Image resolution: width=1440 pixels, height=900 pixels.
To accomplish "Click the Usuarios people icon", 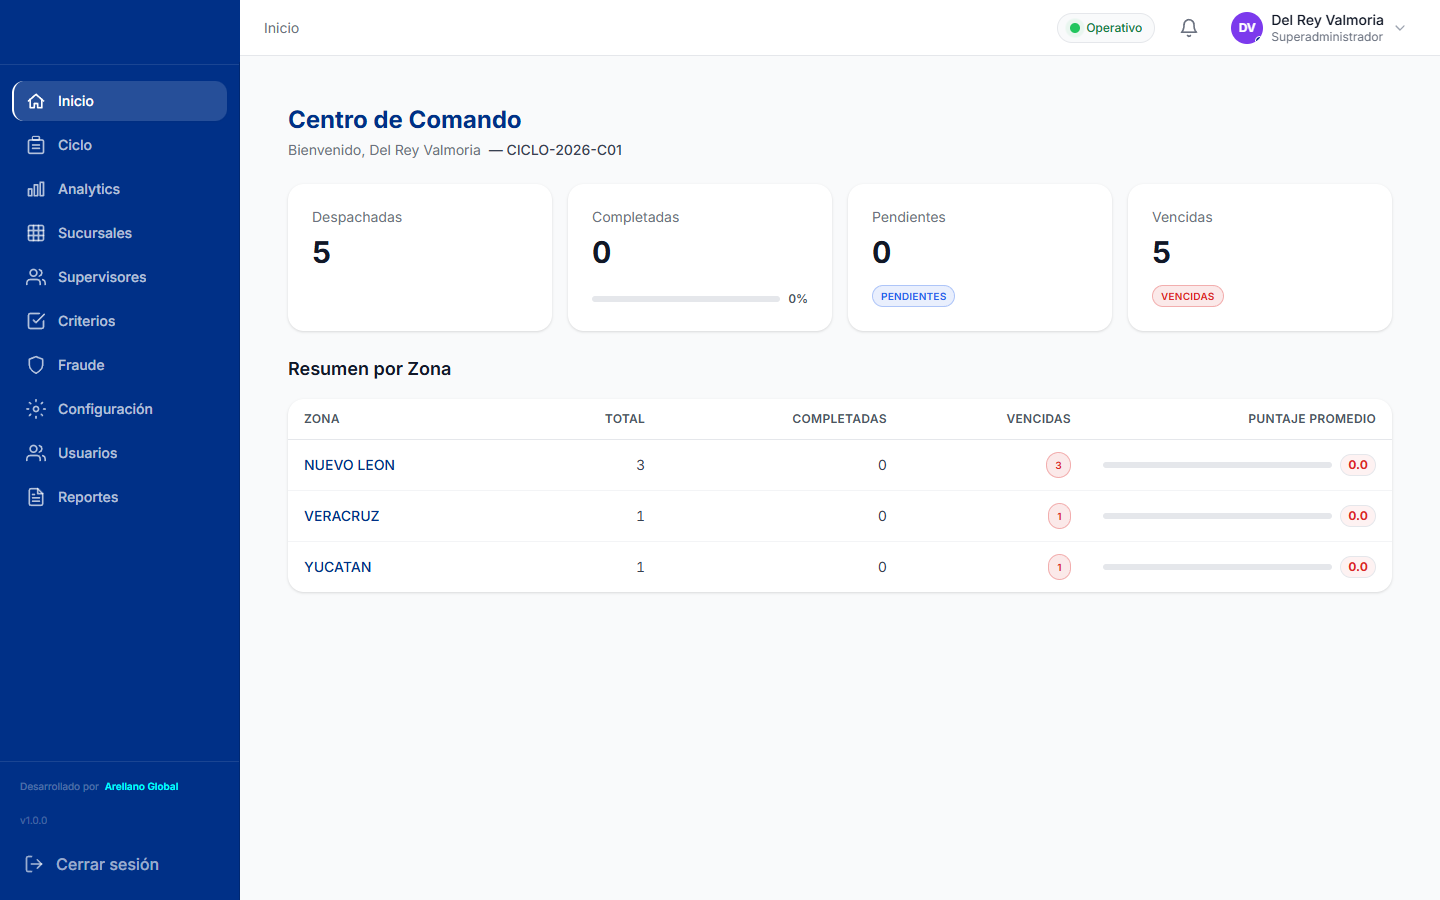I will 36,453.
